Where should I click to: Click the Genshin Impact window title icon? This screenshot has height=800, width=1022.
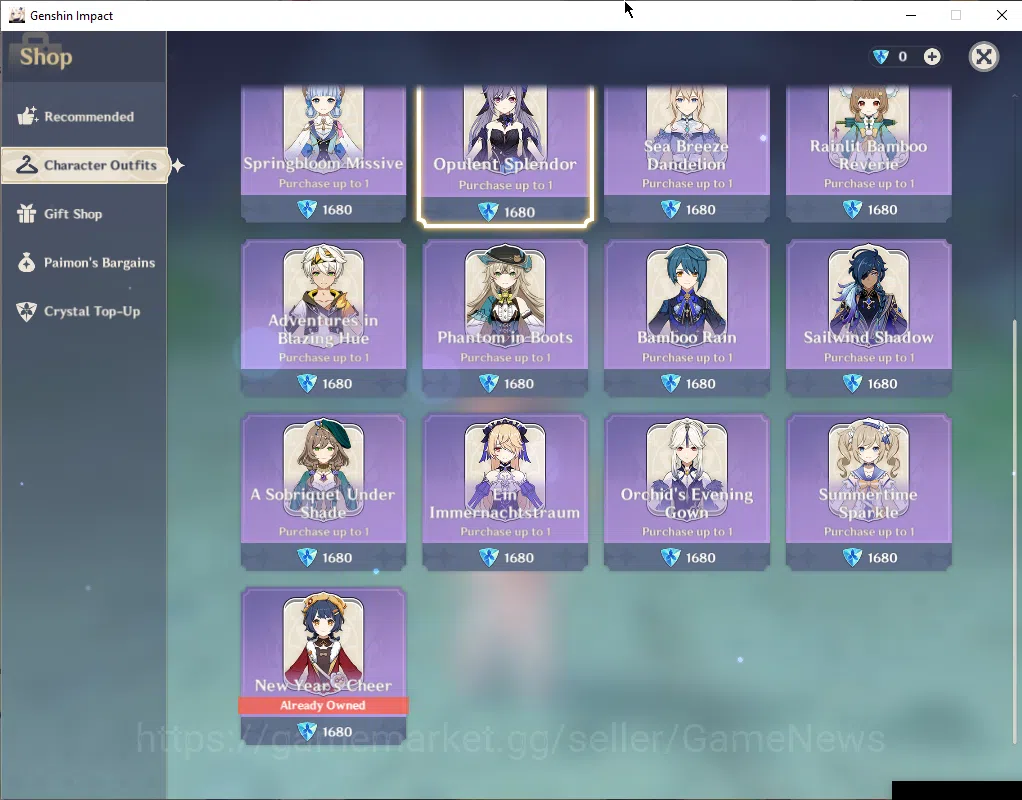[x=16, y=15]
